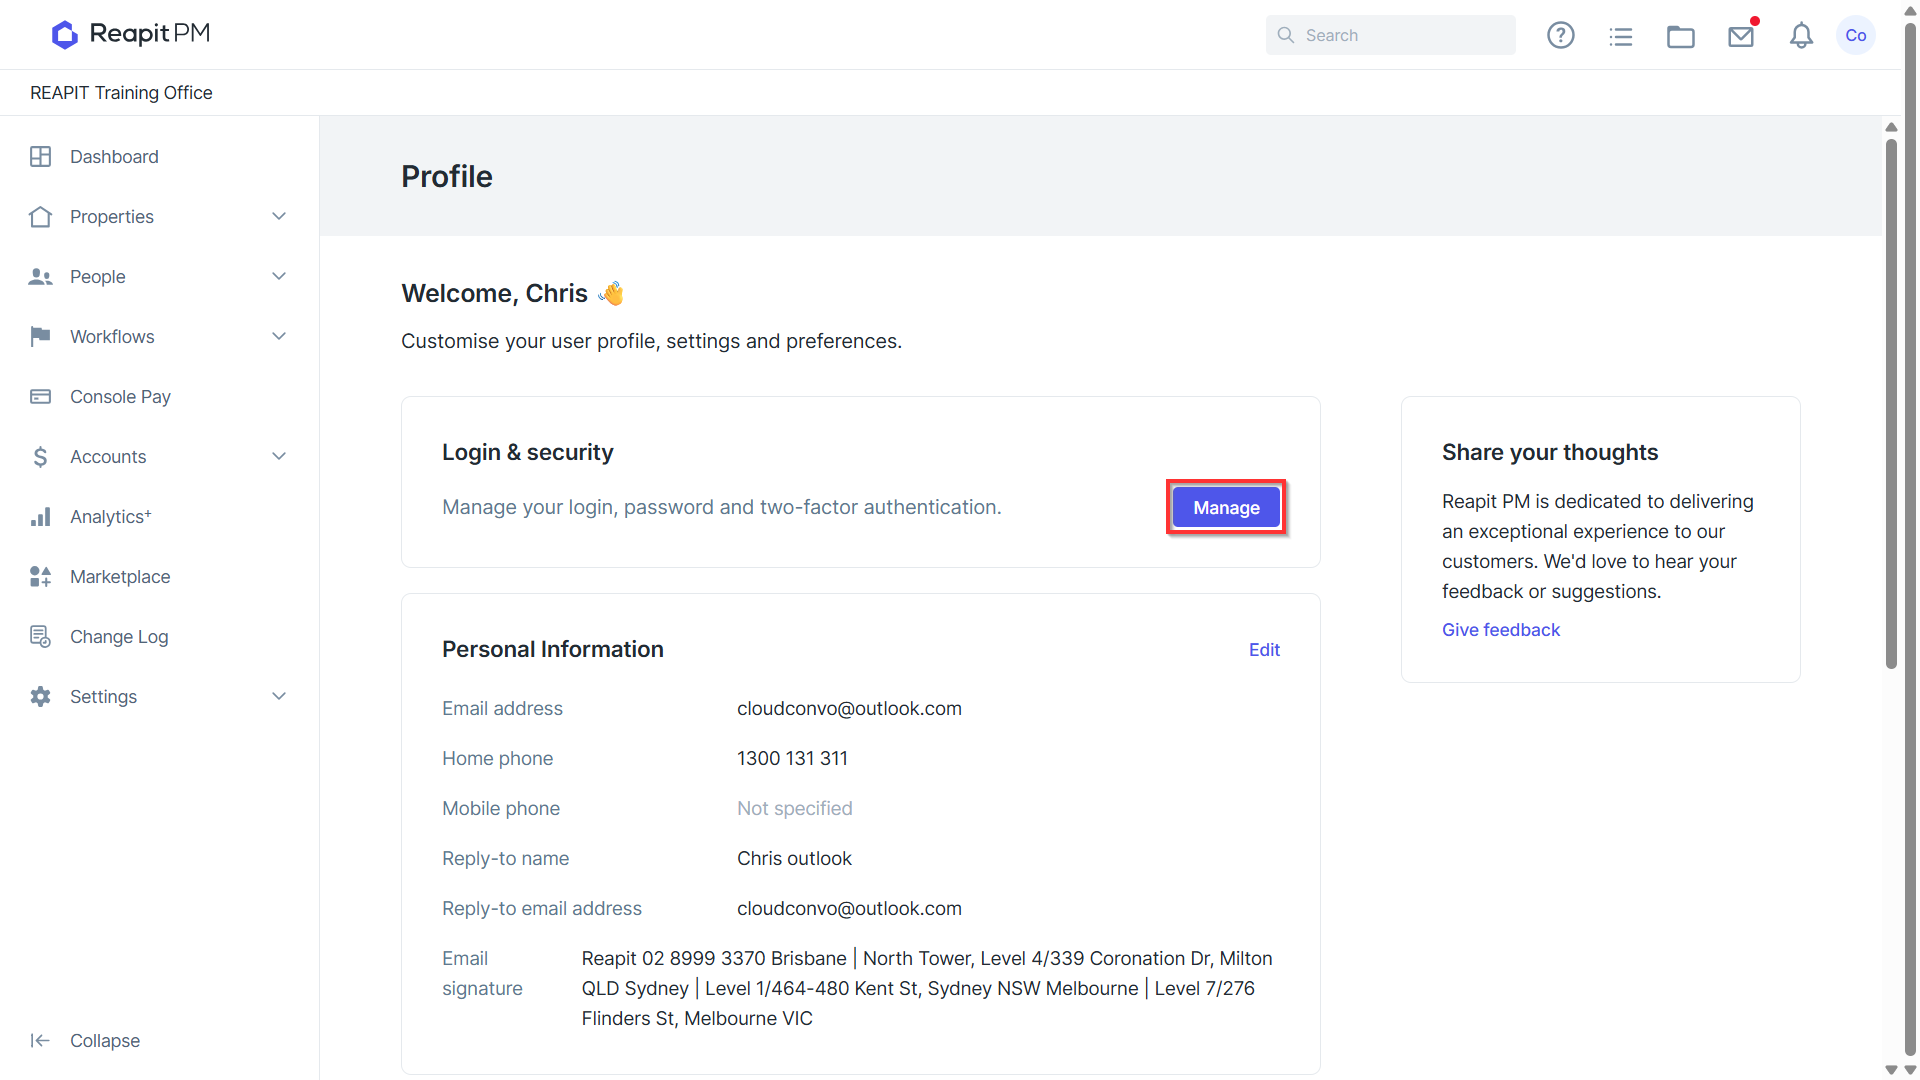Expand the Settings chevron

(x=279, y=697)
